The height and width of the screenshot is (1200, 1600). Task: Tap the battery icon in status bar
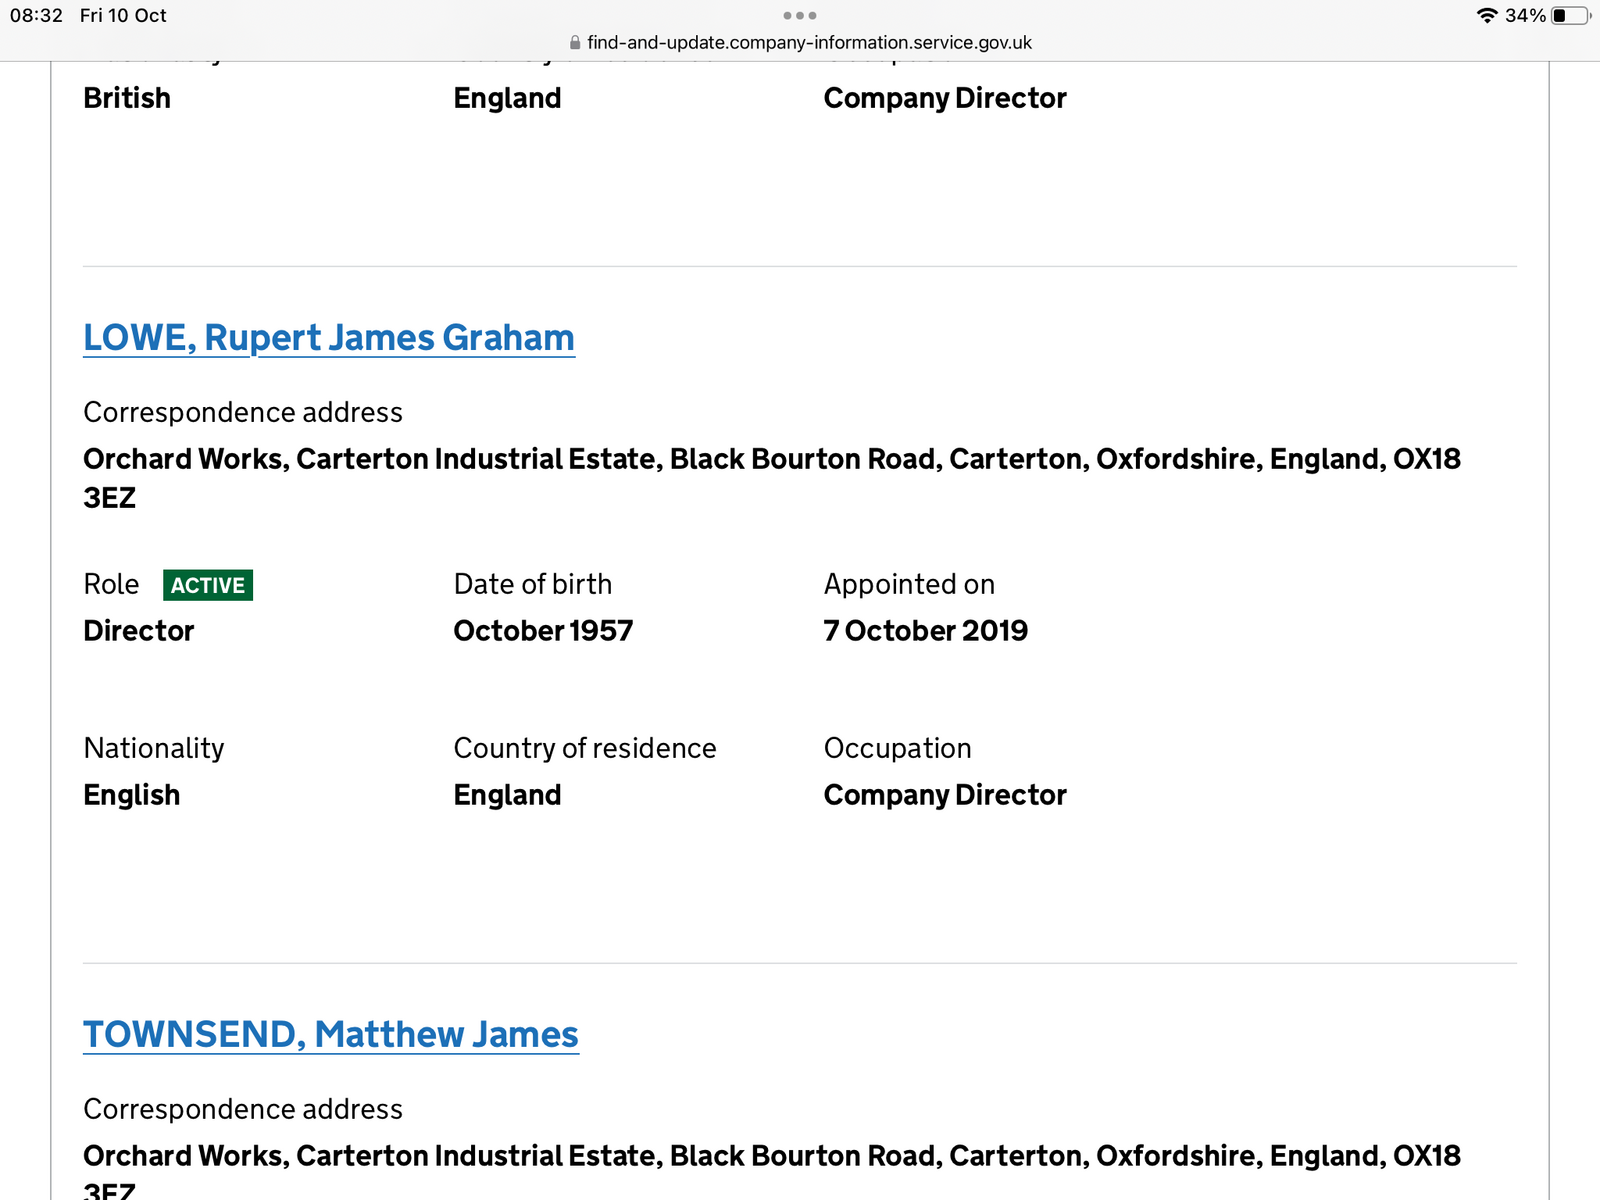coord(1569,16)
